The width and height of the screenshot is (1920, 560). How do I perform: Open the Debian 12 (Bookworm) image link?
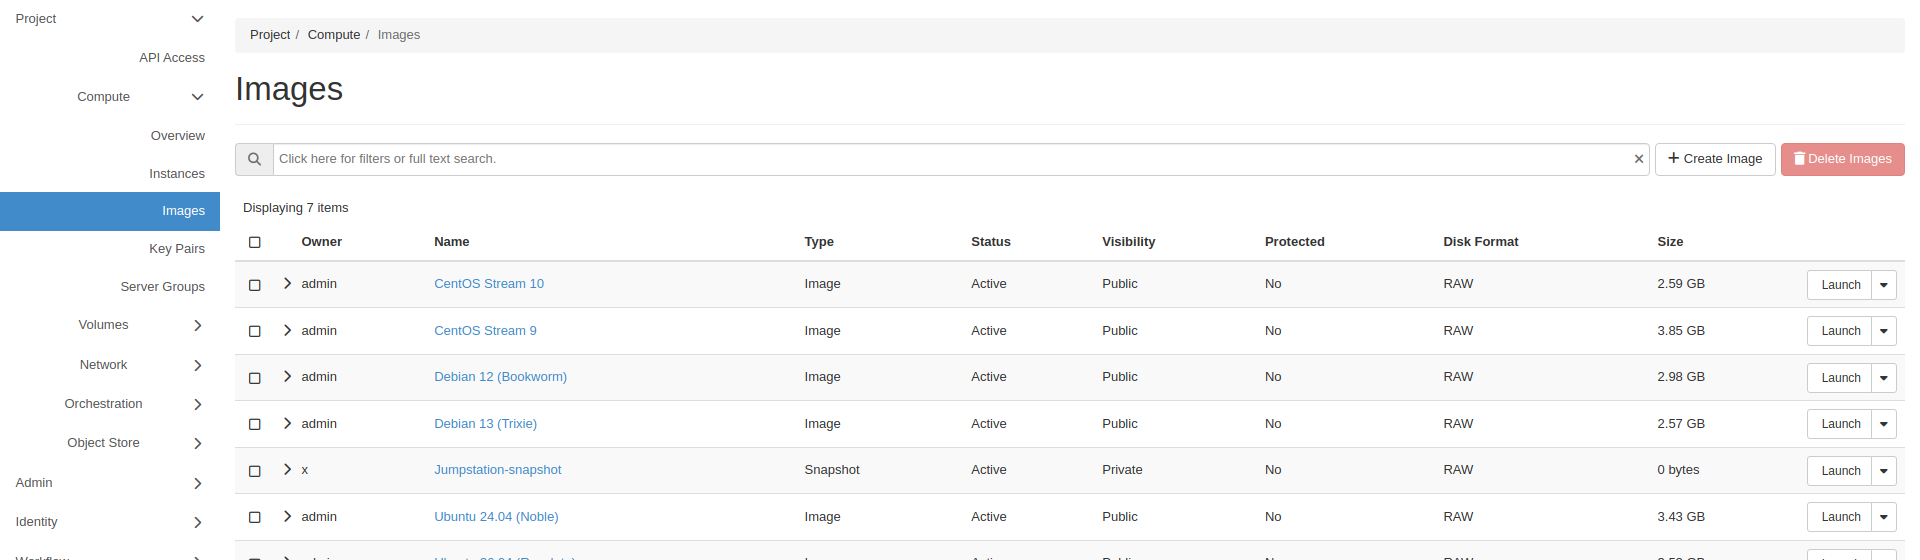pyautogui.click(x=500, y=377)
